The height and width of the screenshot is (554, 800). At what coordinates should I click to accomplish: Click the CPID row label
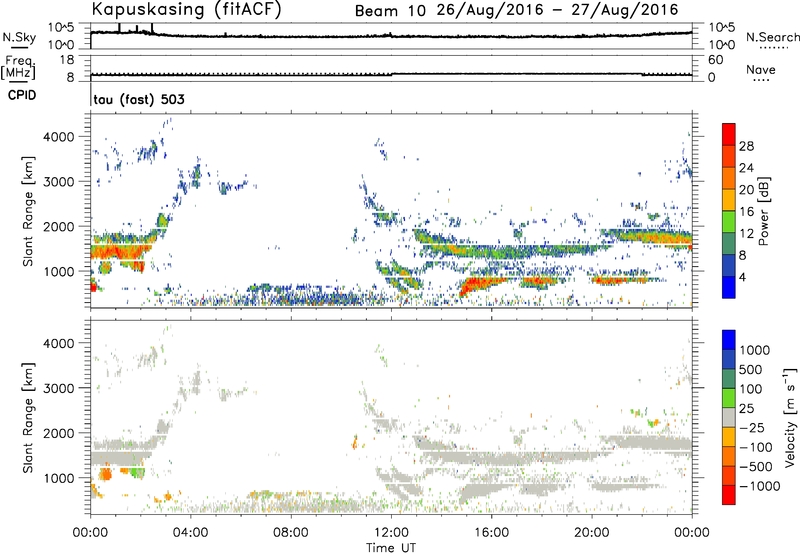point(22,95)
